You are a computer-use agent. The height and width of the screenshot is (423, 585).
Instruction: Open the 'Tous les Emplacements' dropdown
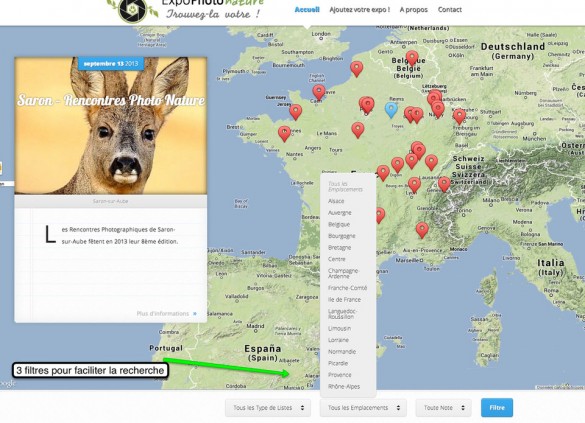pos(363,408)
